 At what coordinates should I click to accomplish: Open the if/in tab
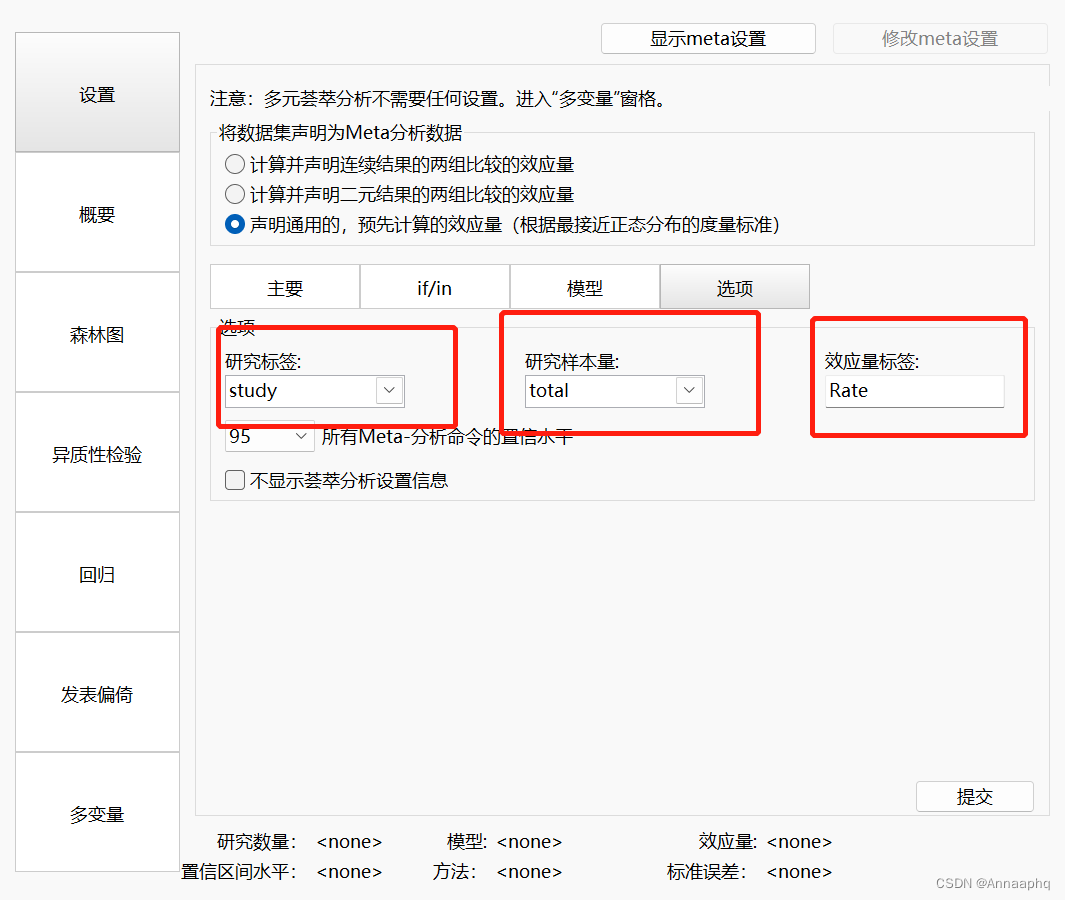[434, 287]
